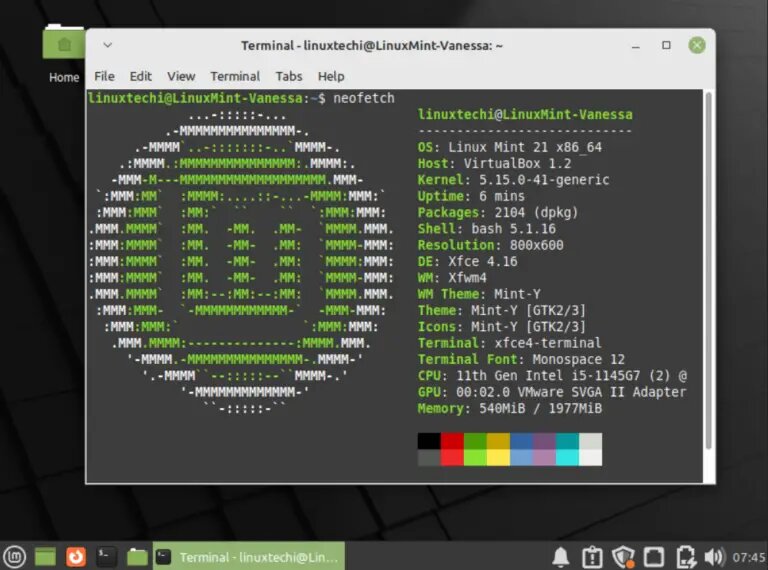Viewport: 768px width, 570px height.
Task: Open the Home desktop folder icon
Action: coord(64,54)
